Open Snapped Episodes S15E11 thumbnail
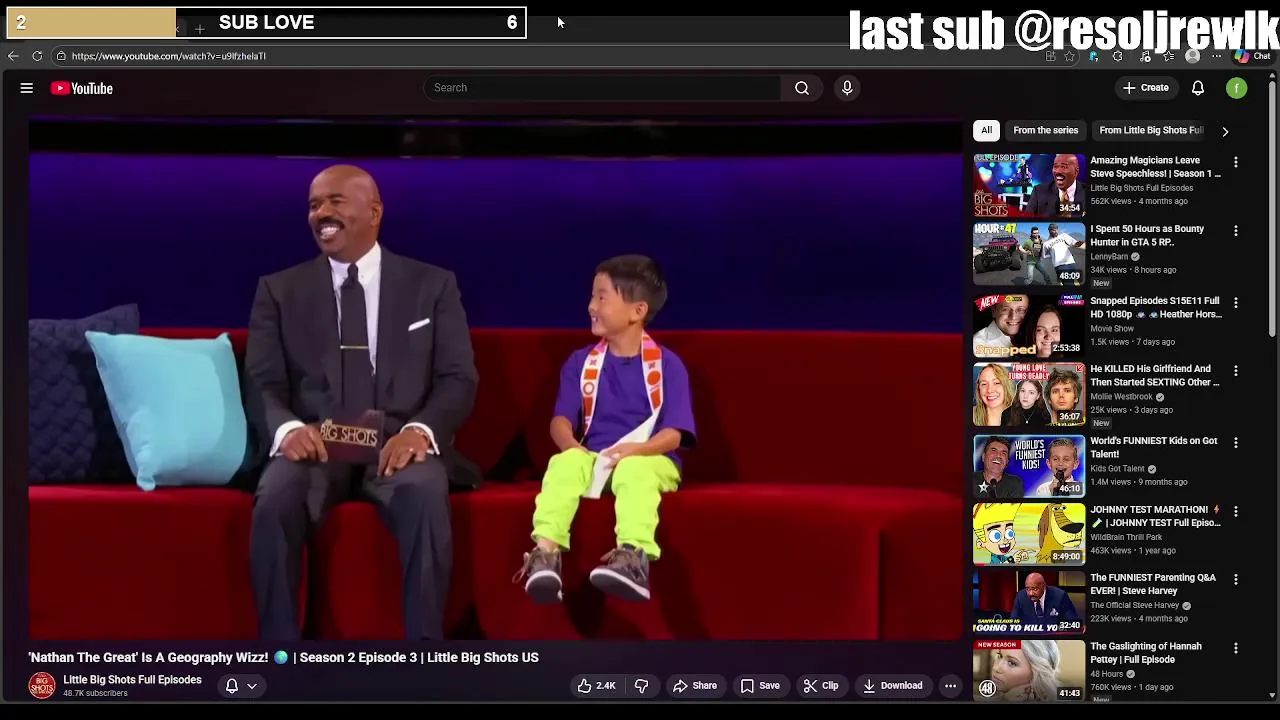 click(x=1029, y=326)
